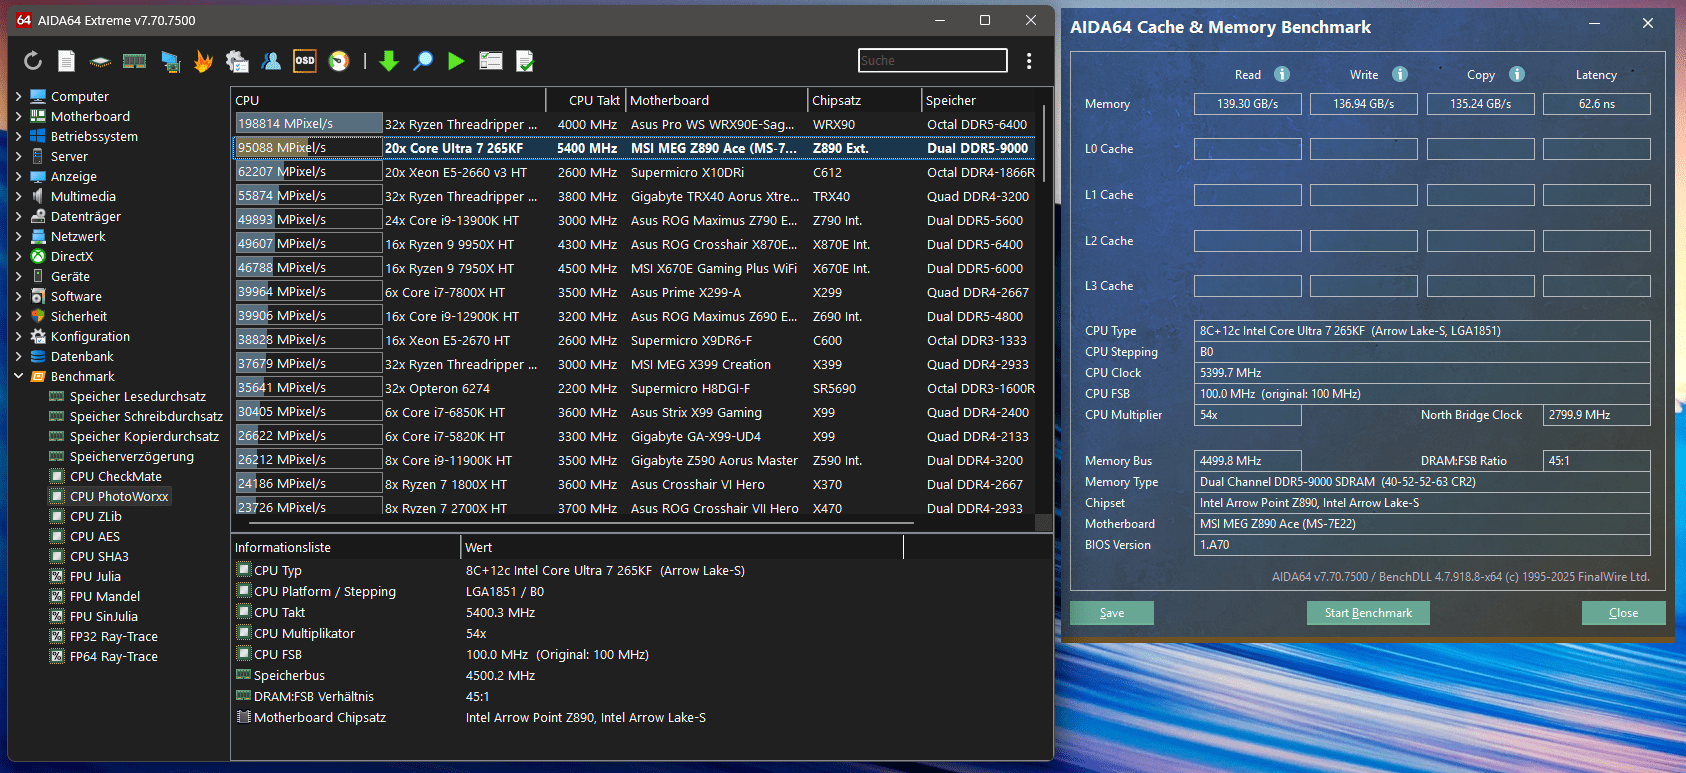
Task: Select Sicherheit in the tree
Action: [78, 317]
